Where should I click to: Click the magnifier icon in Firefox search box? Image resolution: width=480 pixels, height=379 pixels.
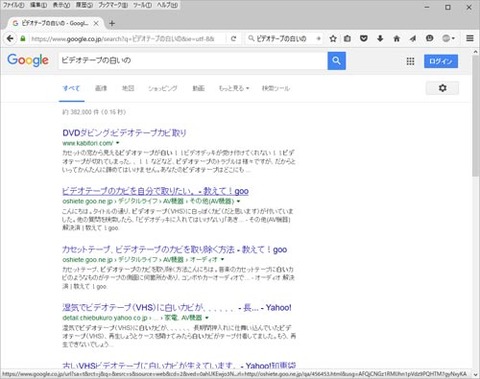click(x=251, y=39)
